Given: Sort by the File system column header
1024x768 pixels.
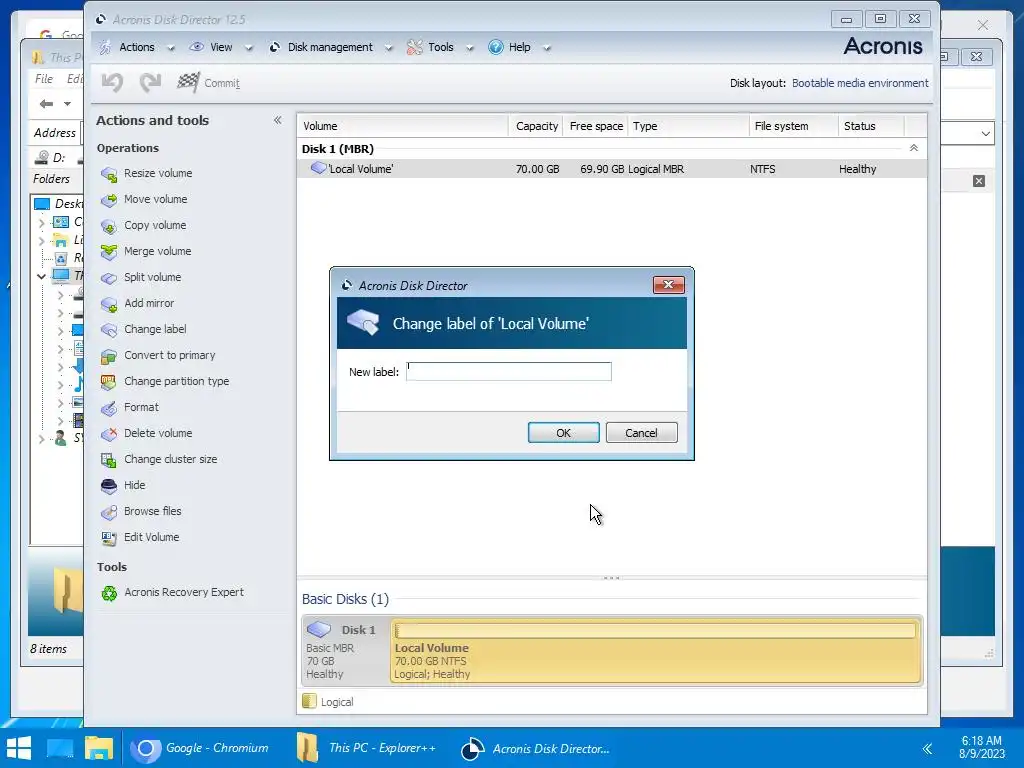Looking at the screenshot, I should 793,126.
